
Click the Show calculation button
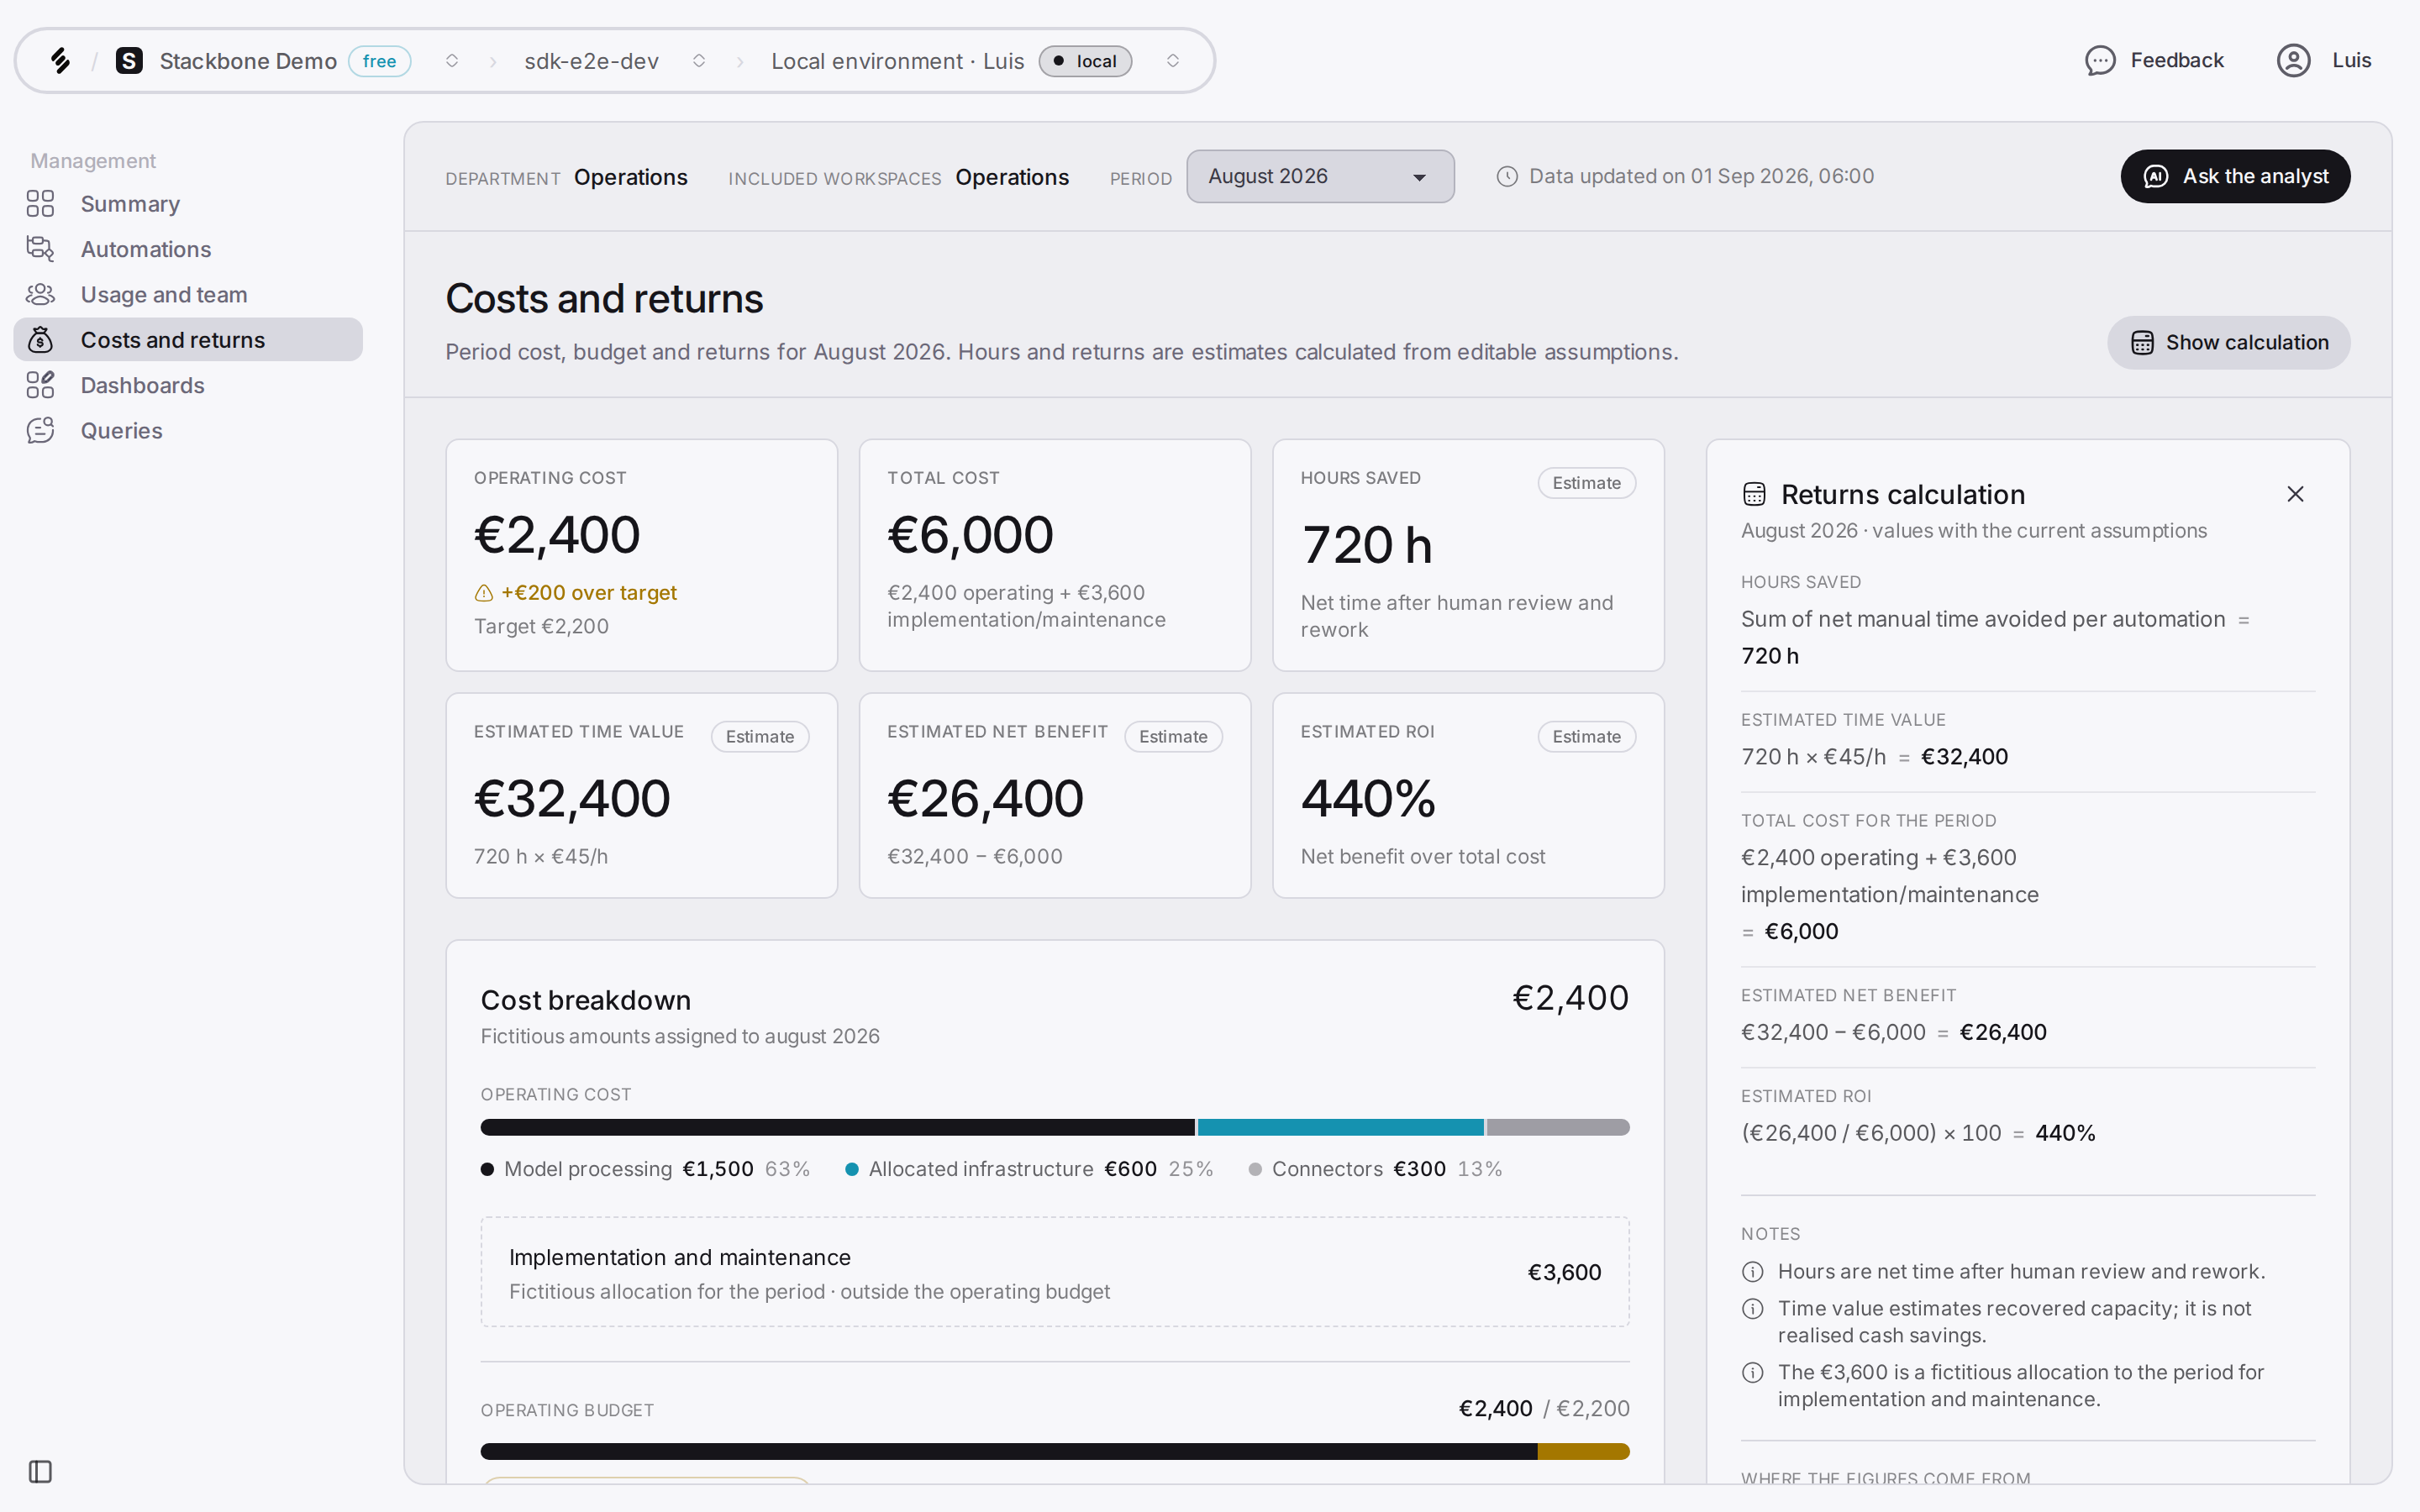[2228, 343]
